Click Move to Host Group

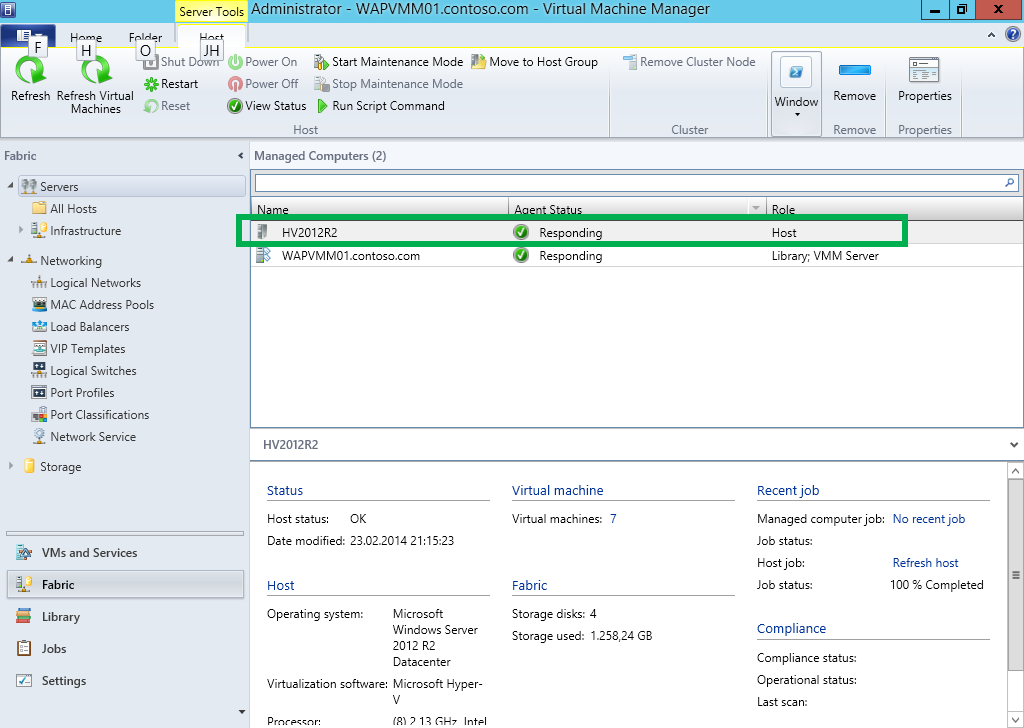[x=535, y=62]
